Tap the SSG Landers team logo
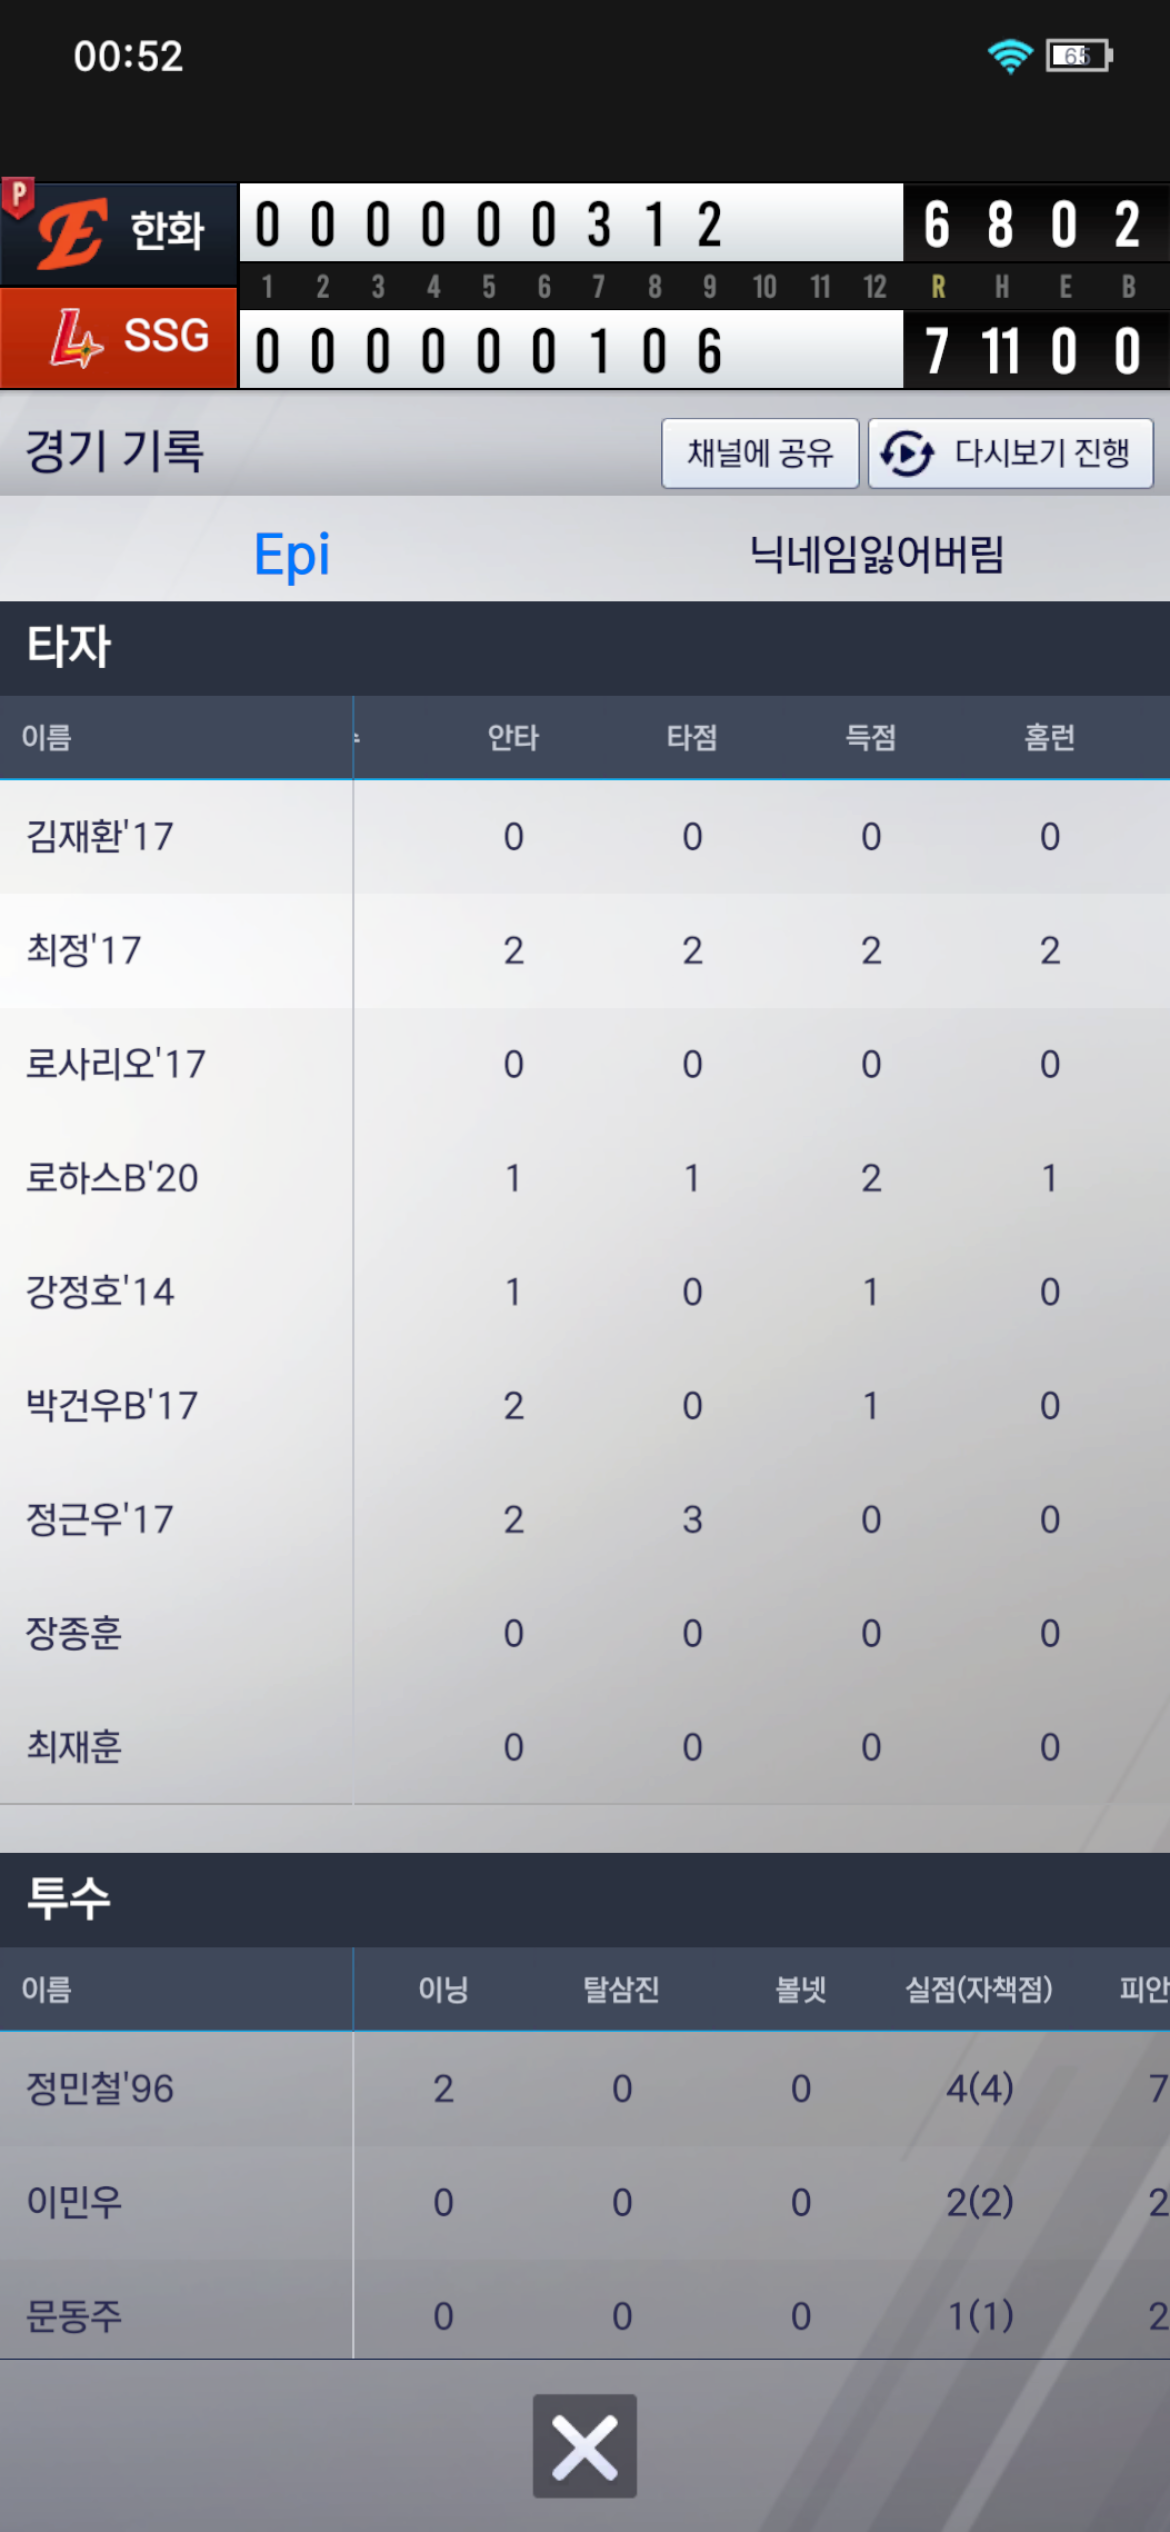The width and height of the screenshot is (1170, 2532). (x=76, y=338)
